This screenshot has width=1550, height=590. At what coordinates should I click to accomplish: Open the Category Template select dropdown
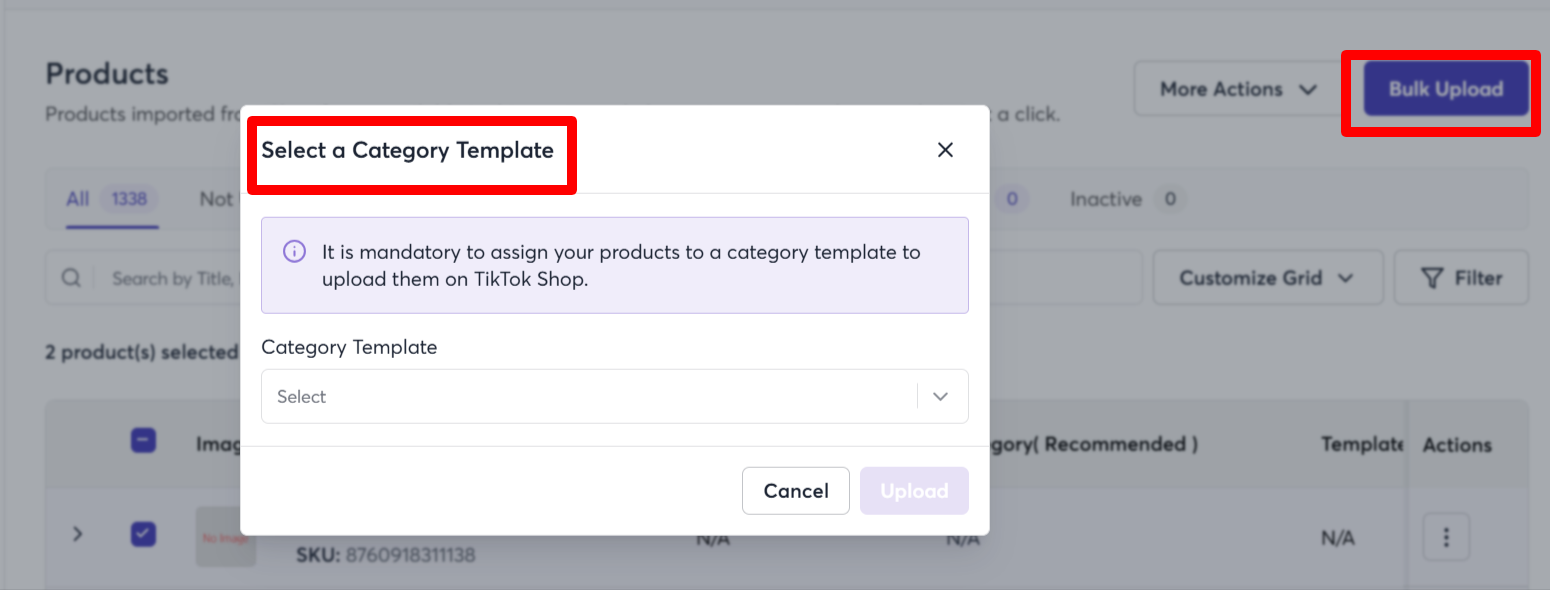(614, 396)
